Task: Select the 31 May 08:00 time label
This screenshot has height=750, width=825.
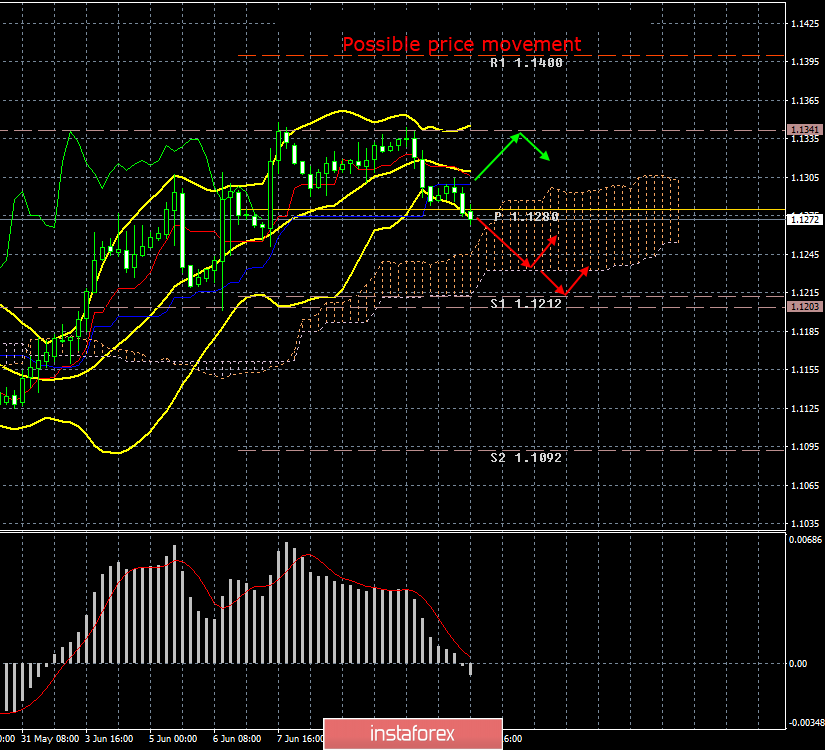Action: click(48, 740)
